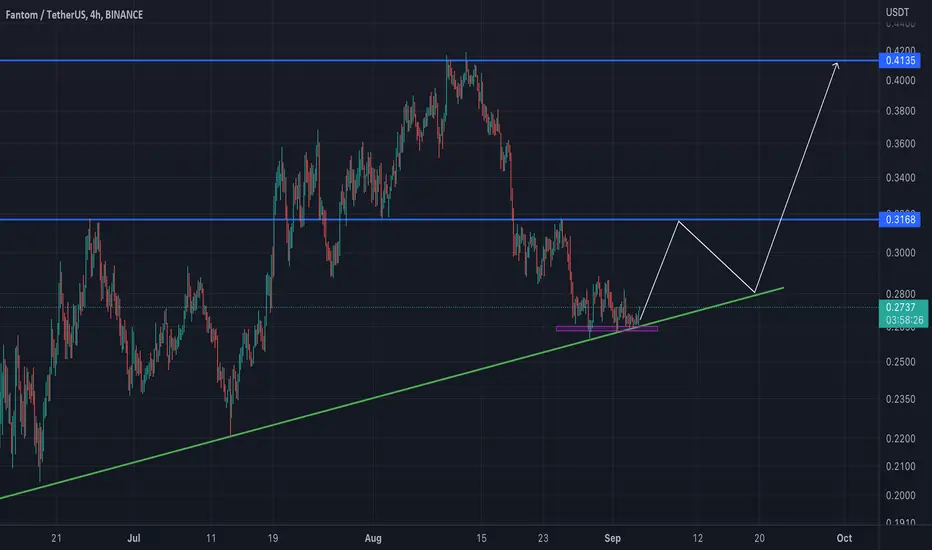Click the 15 date axis label
Viewport: 932px width, 550px height.
click(481, 538)
